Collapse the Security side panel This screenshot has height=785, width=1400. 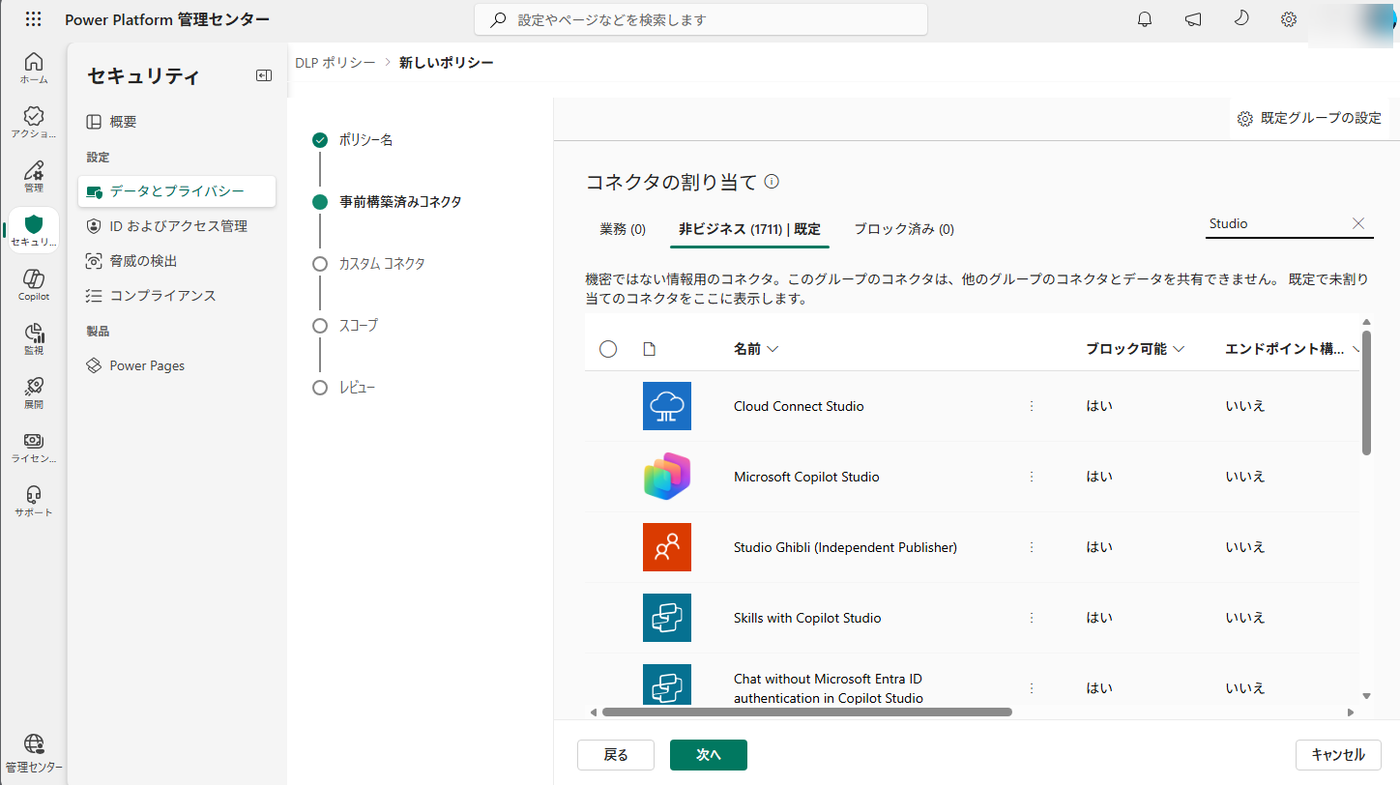click(x=264, y=75)
